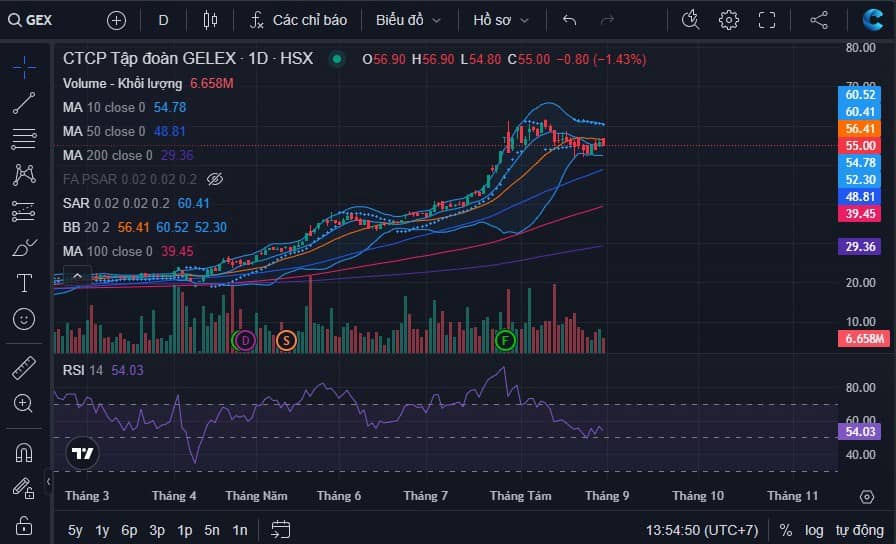Collapse the indicator legend with chevron
Image resolution: width=896 pixels, height=544 pixels.
coord(77,276)
